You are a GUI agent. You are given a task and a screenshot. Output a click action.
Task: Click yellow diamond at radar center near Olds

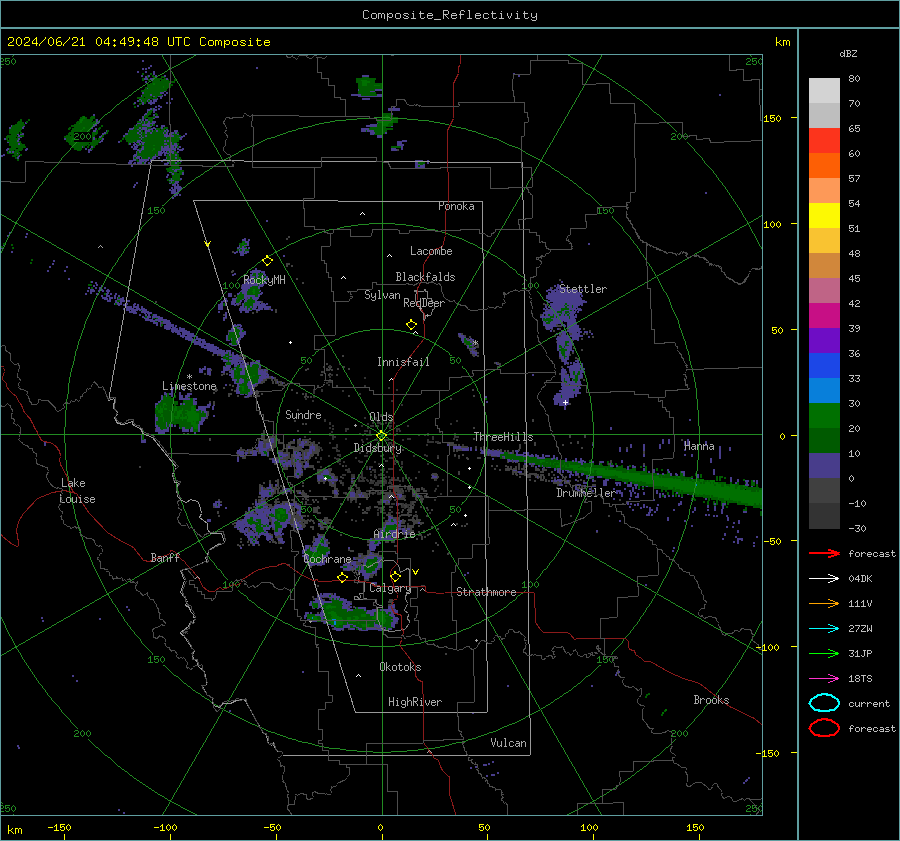(x=381, y=436)
